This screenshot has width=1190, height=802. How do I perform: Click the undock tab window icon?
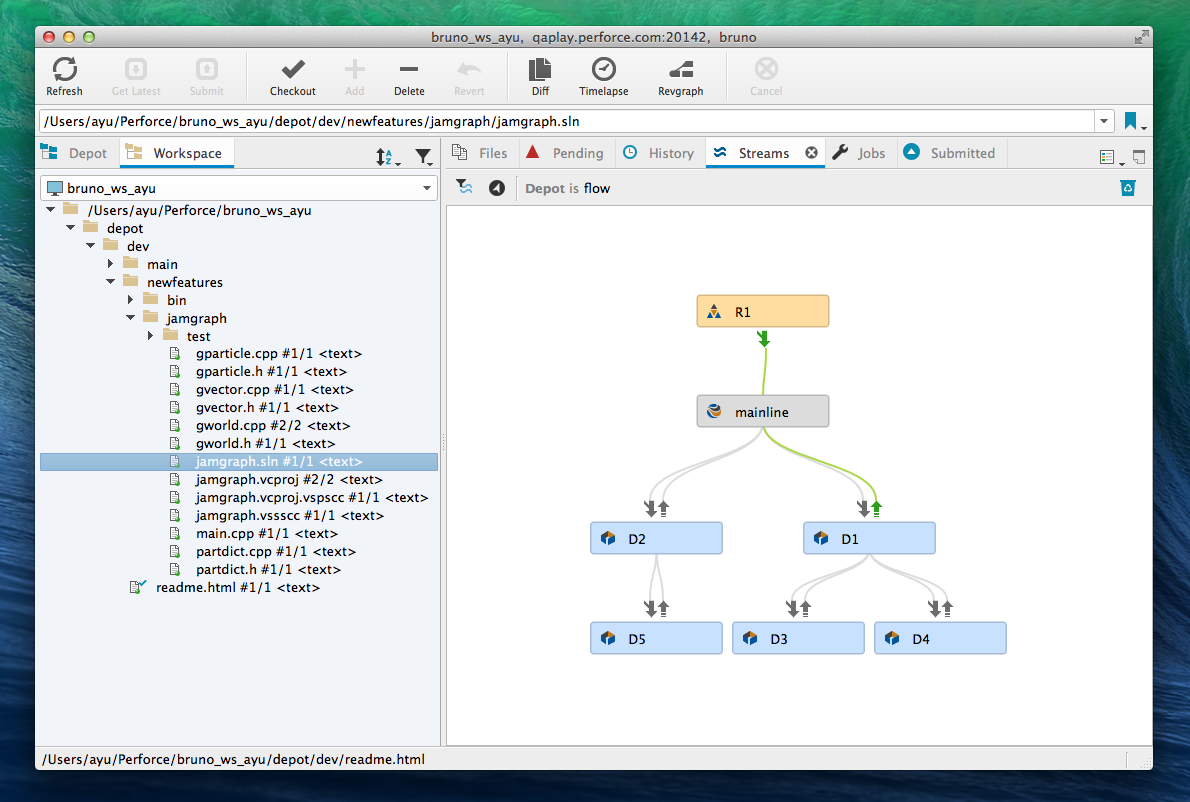click(x=1139, y=157)
